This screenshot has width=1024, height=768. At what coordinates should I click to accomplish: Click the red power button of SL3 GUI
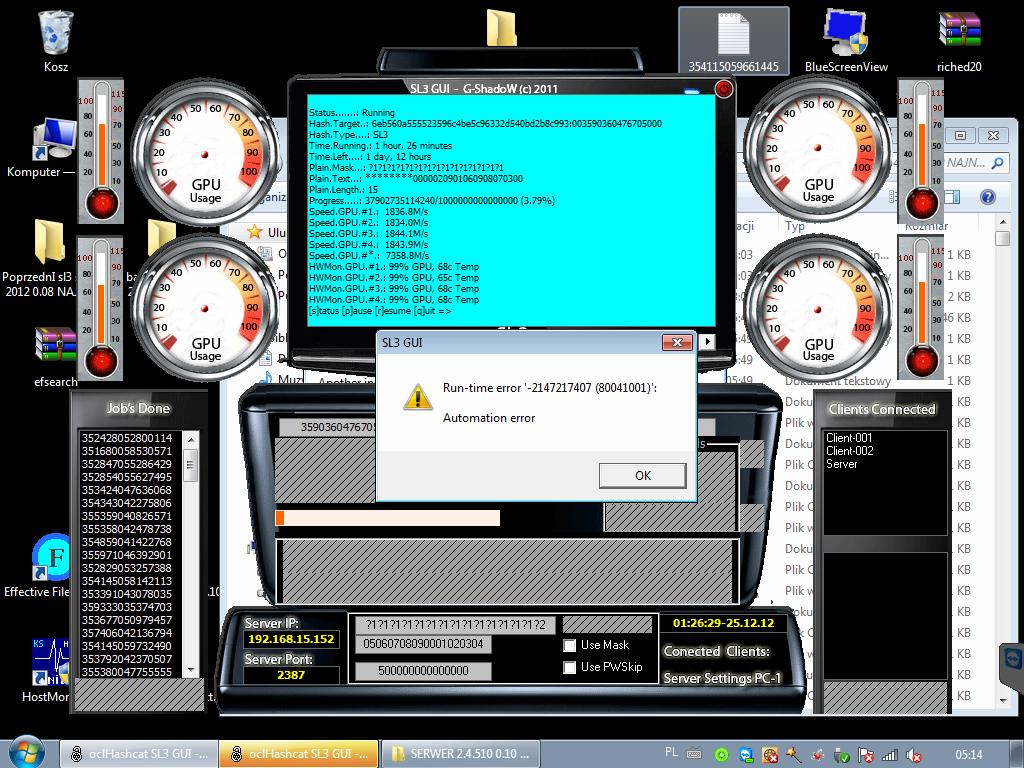pyautogui.click(x=724, y=89)
